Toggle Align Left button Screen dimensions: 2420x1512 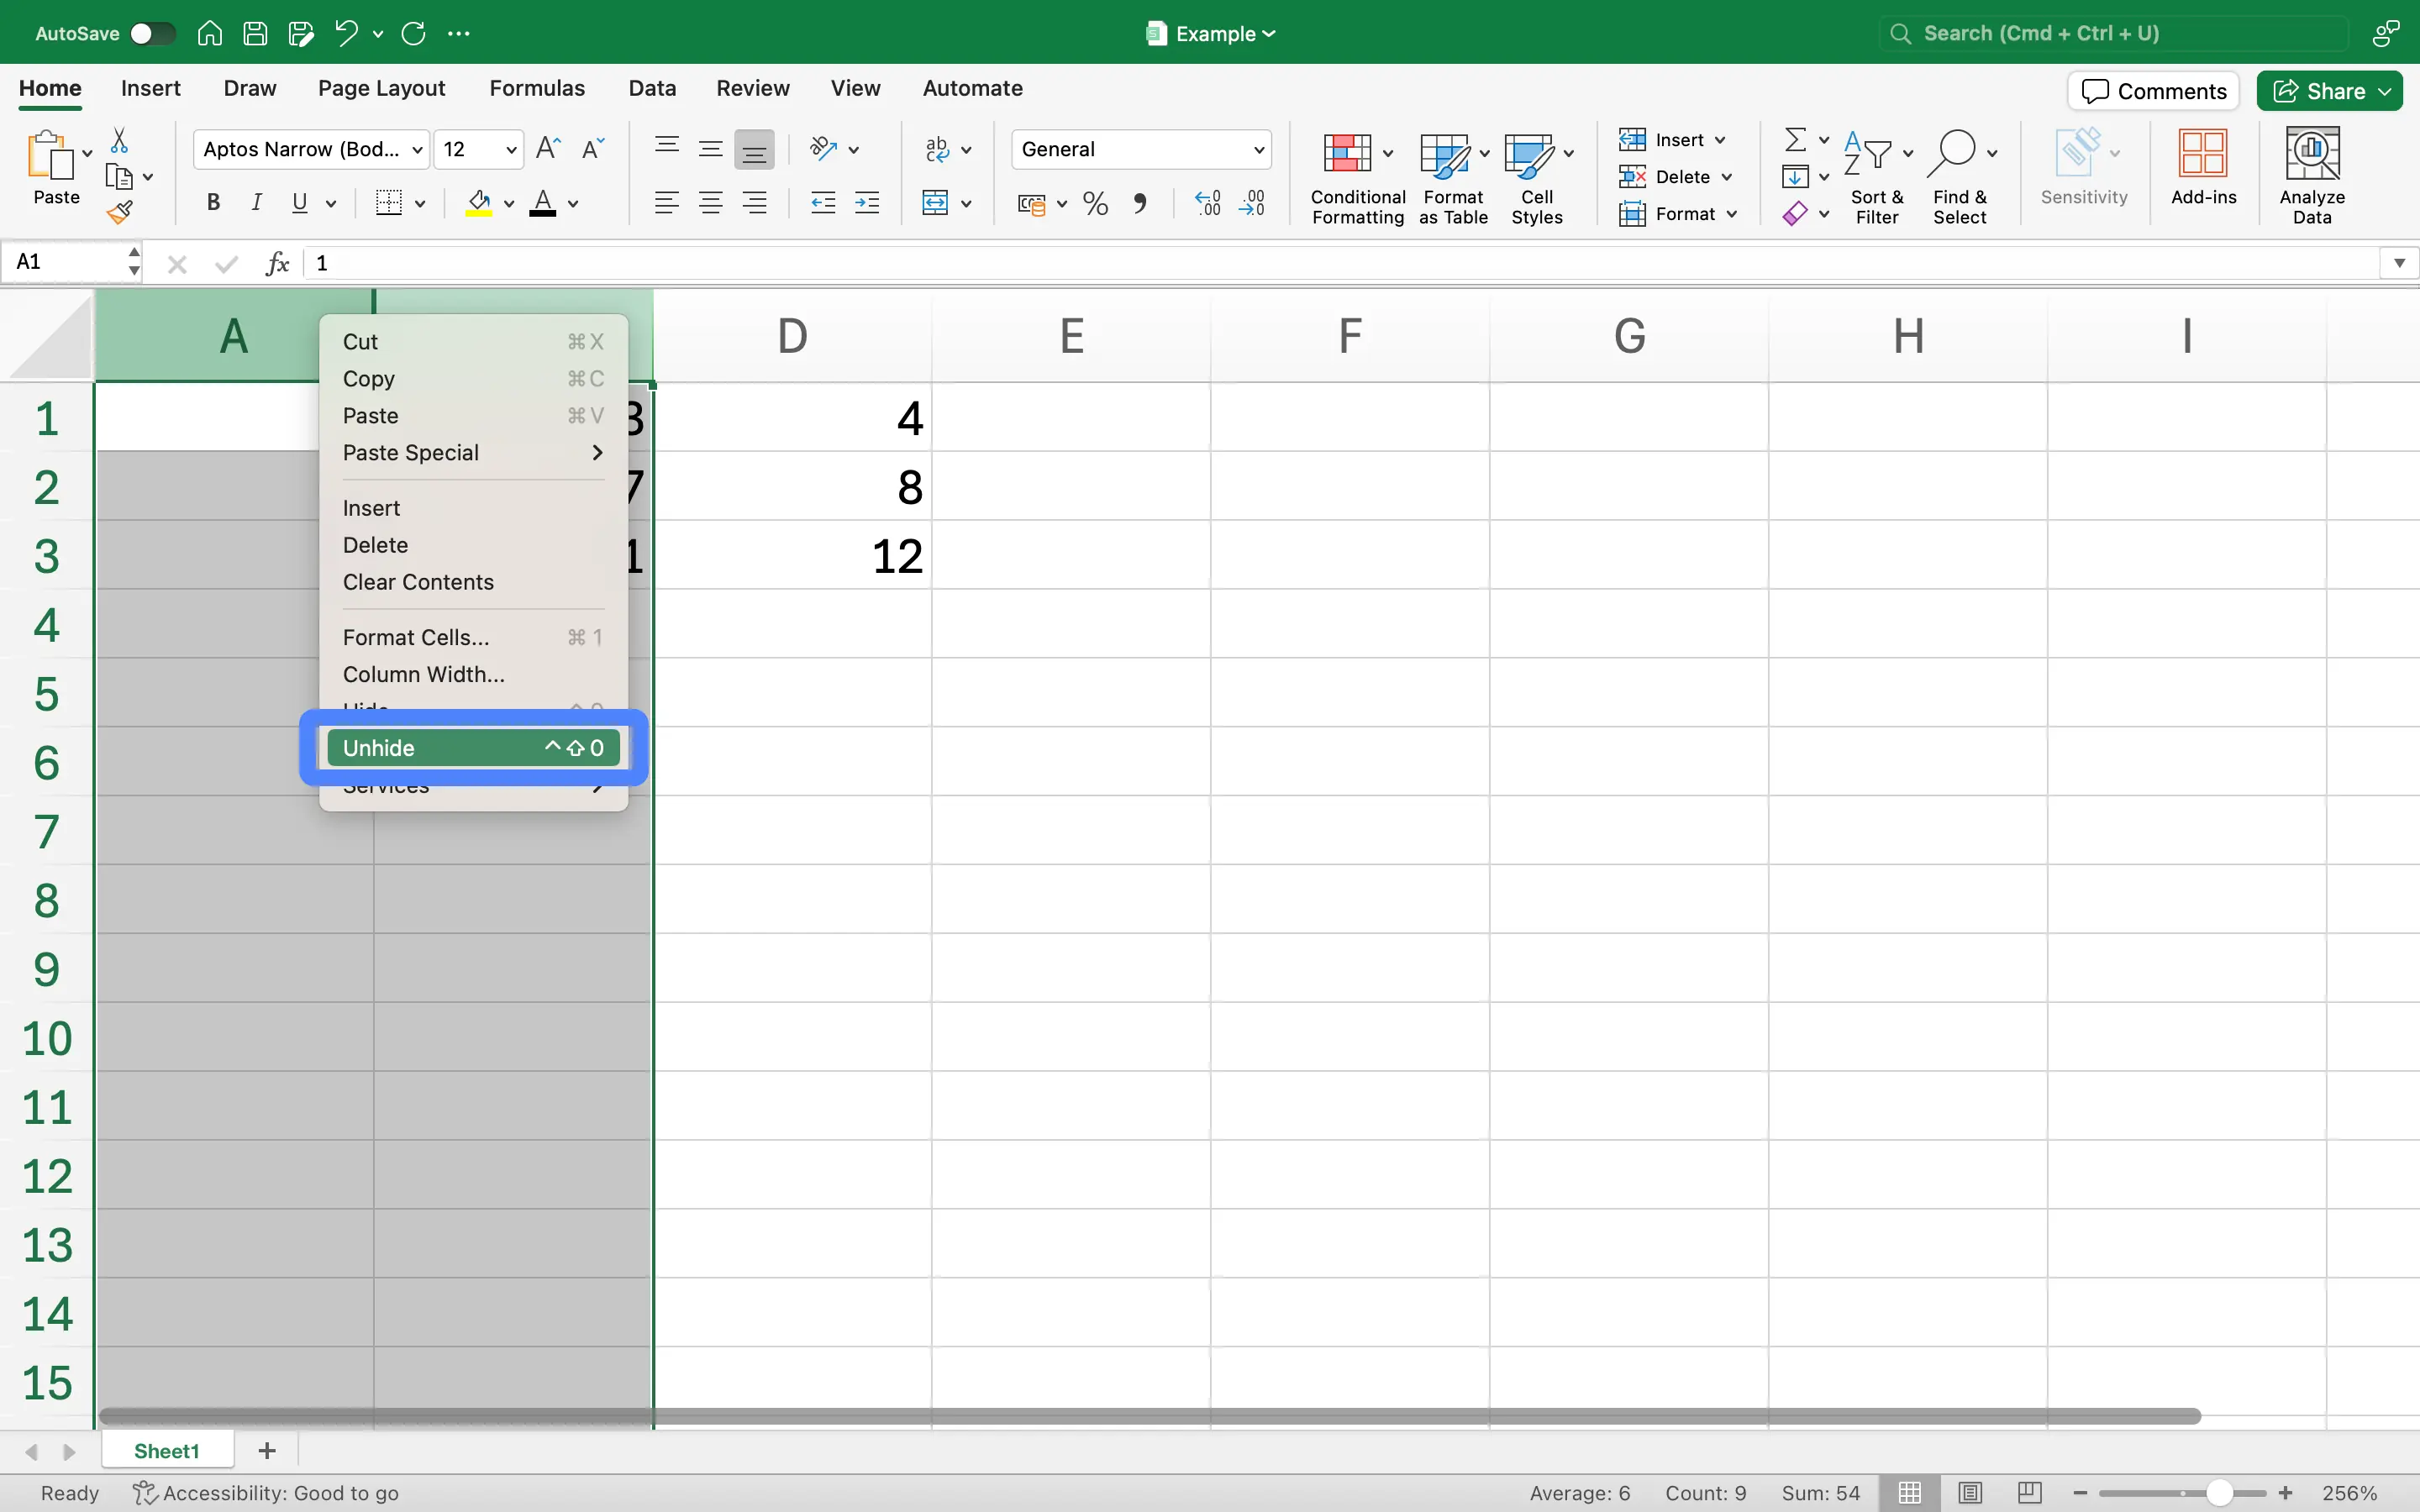coord(666,203)
